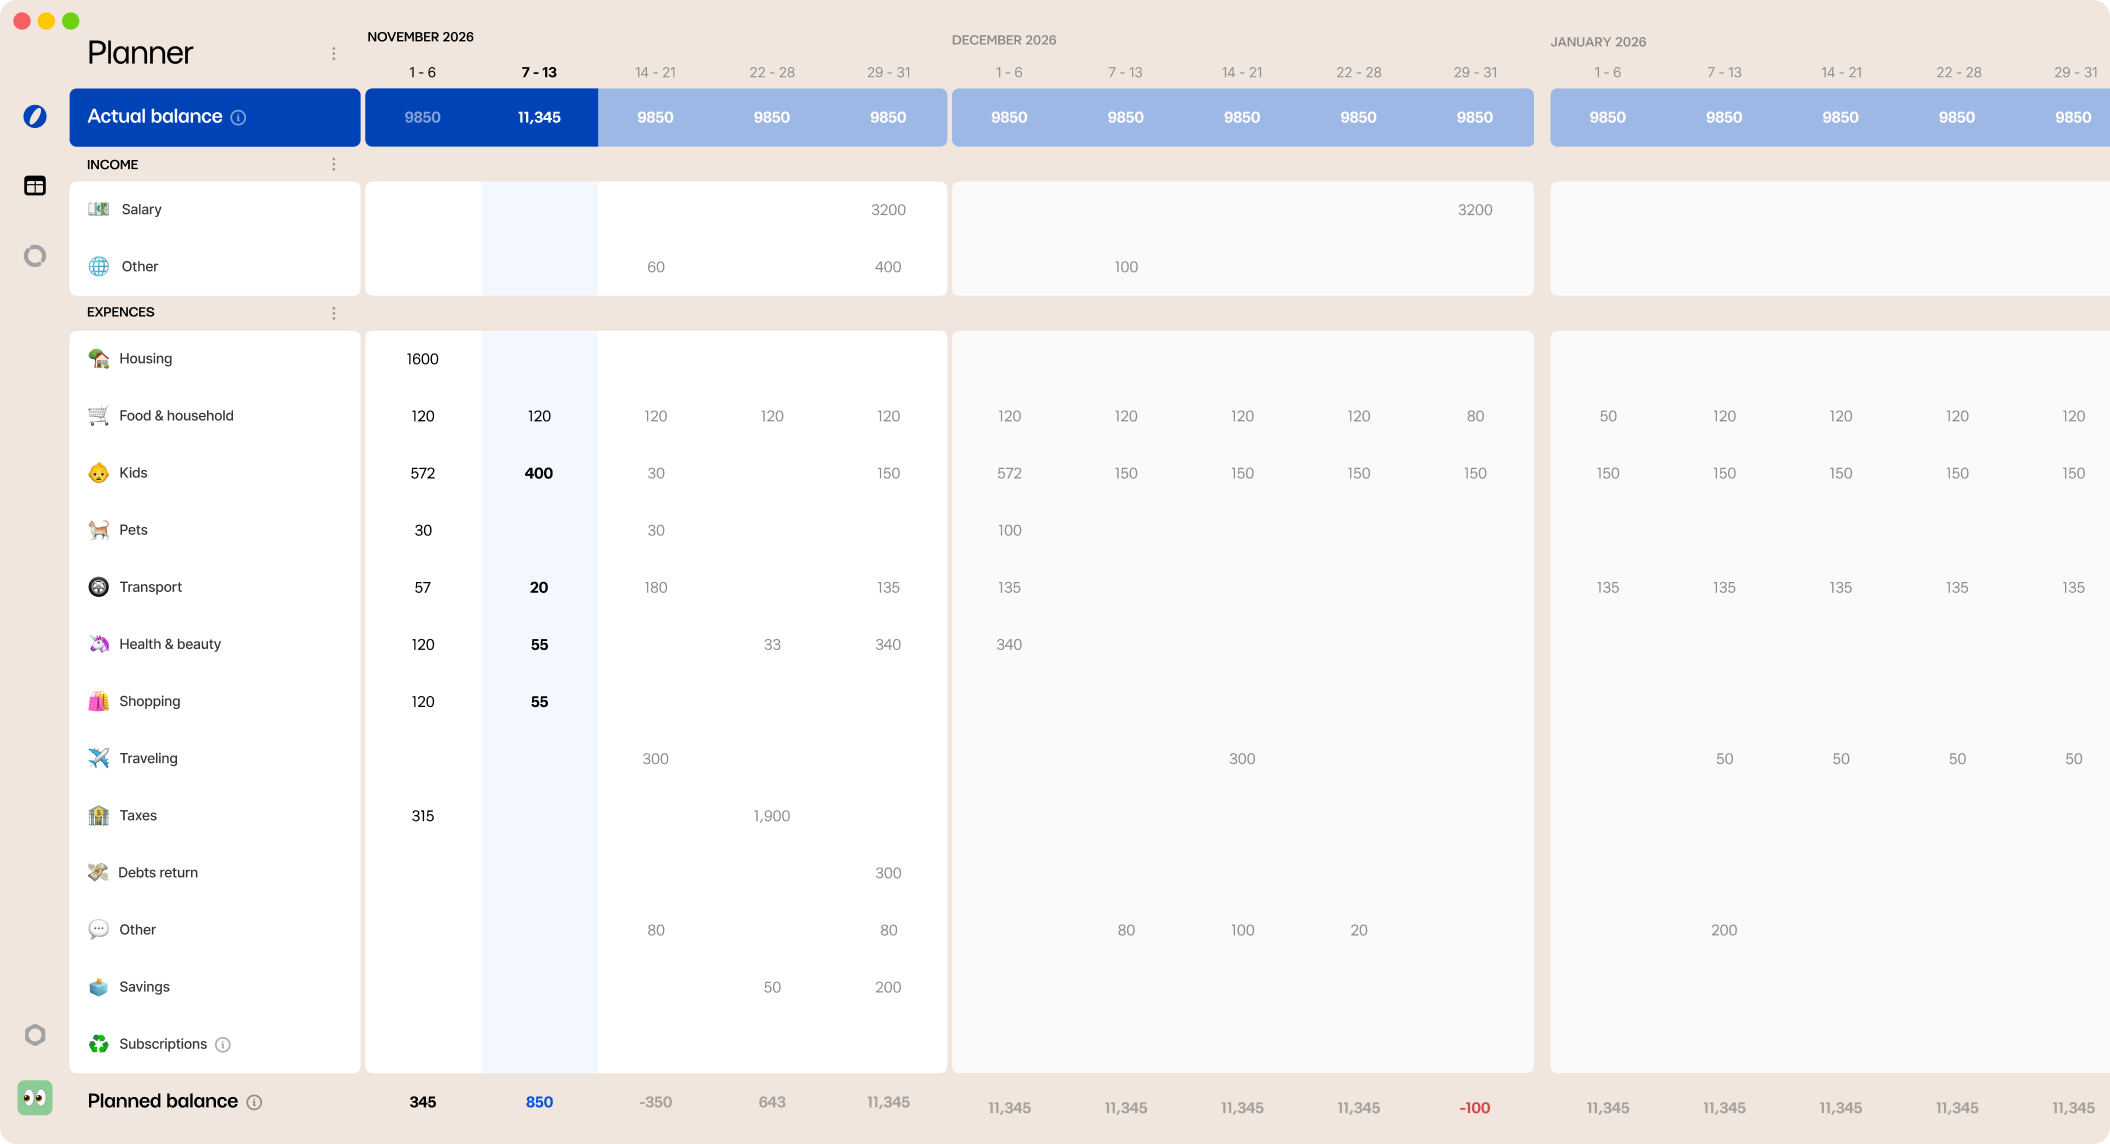Click the Other expenses speech bubble icon
The height and width of the screenshot is (1144, 2110).
click(99, 929)
